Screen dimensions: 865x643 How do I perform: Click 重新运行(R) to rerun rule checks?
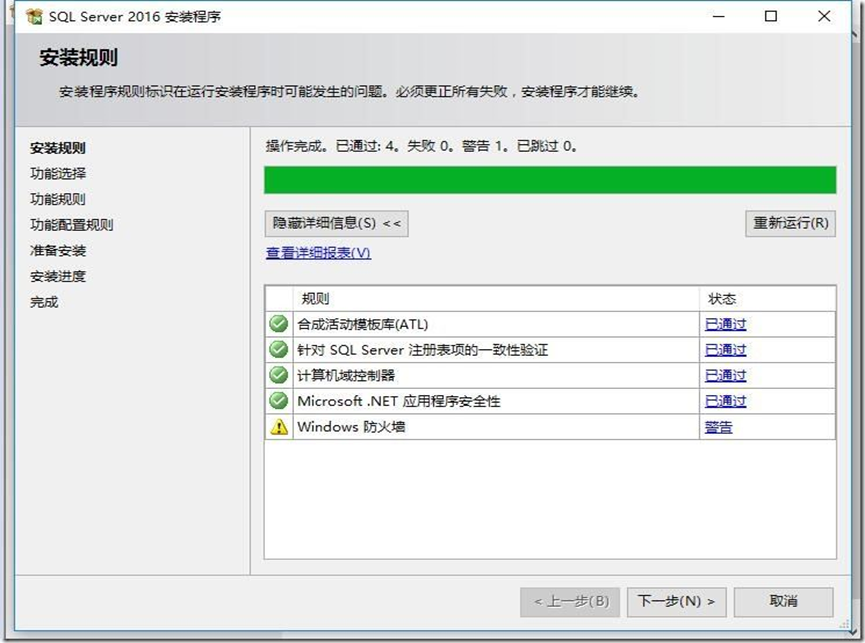click(789, 223)
